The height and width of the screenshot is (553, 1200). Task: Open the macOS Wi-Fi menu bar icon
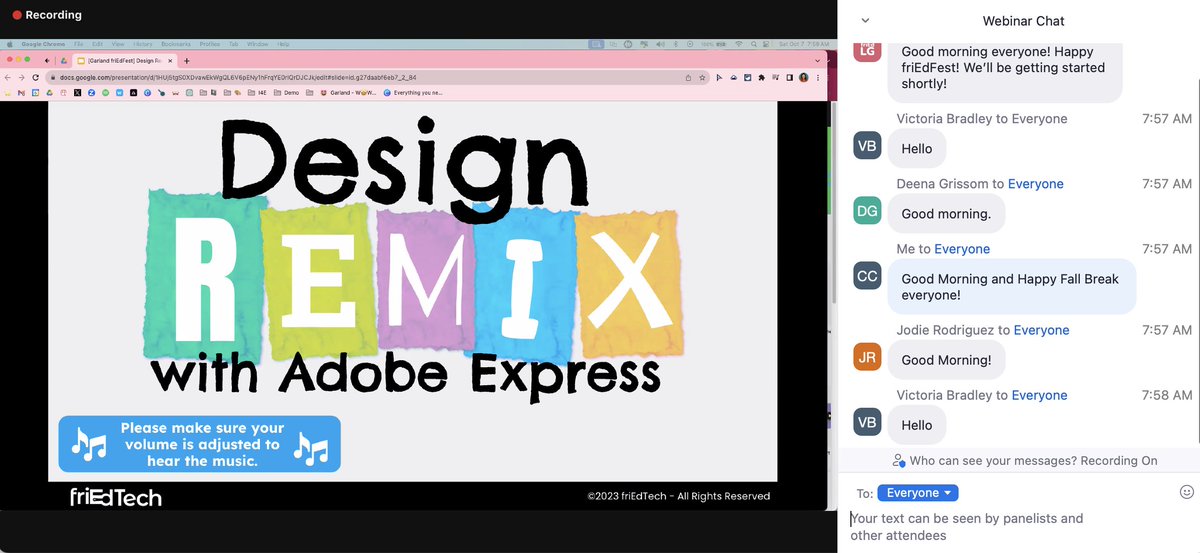click(x=739, y=44)
